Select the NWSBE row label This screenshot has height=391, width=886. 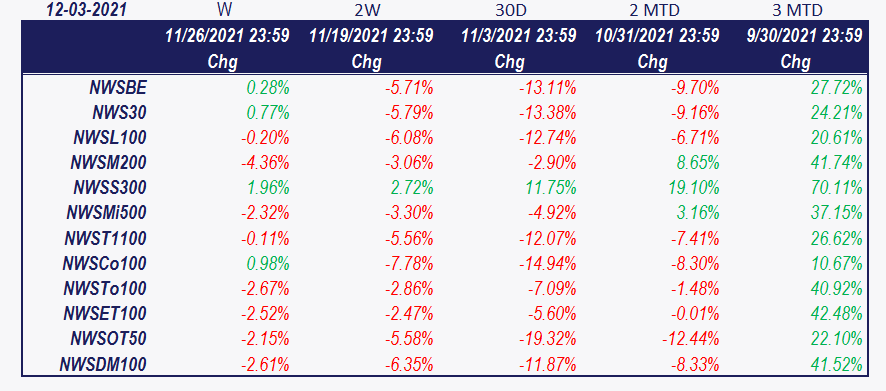[118, 88]
